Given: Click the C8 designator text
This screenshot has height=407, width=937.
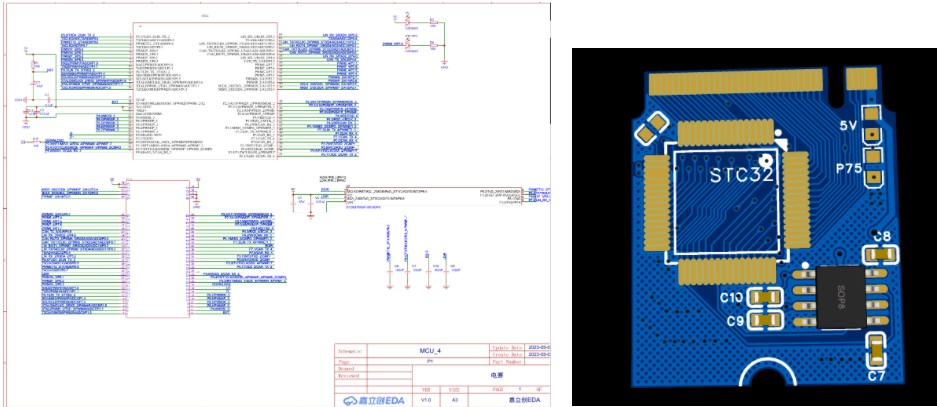Looking at the screenshot, I should [883, 237].
